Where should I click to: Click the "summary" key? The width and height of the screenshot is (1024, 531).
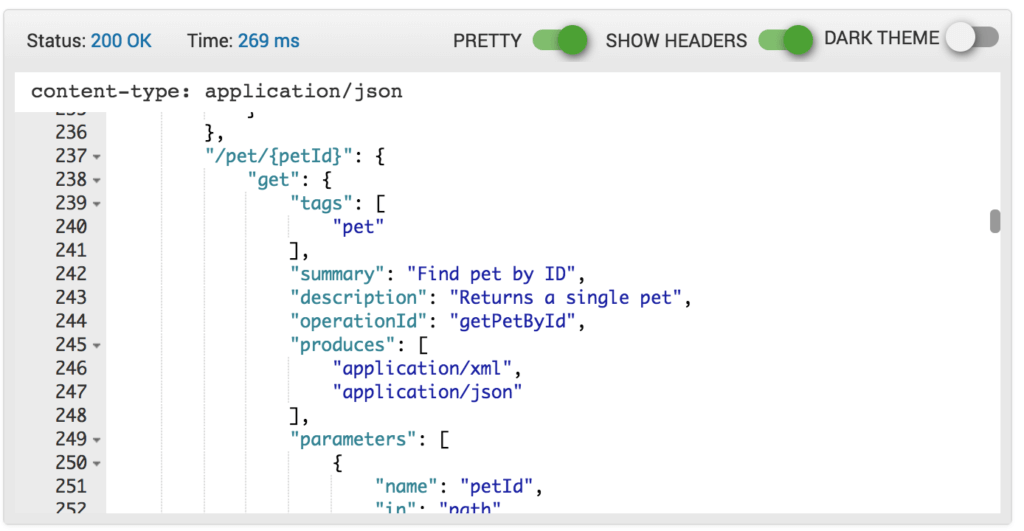pos(338,274)
